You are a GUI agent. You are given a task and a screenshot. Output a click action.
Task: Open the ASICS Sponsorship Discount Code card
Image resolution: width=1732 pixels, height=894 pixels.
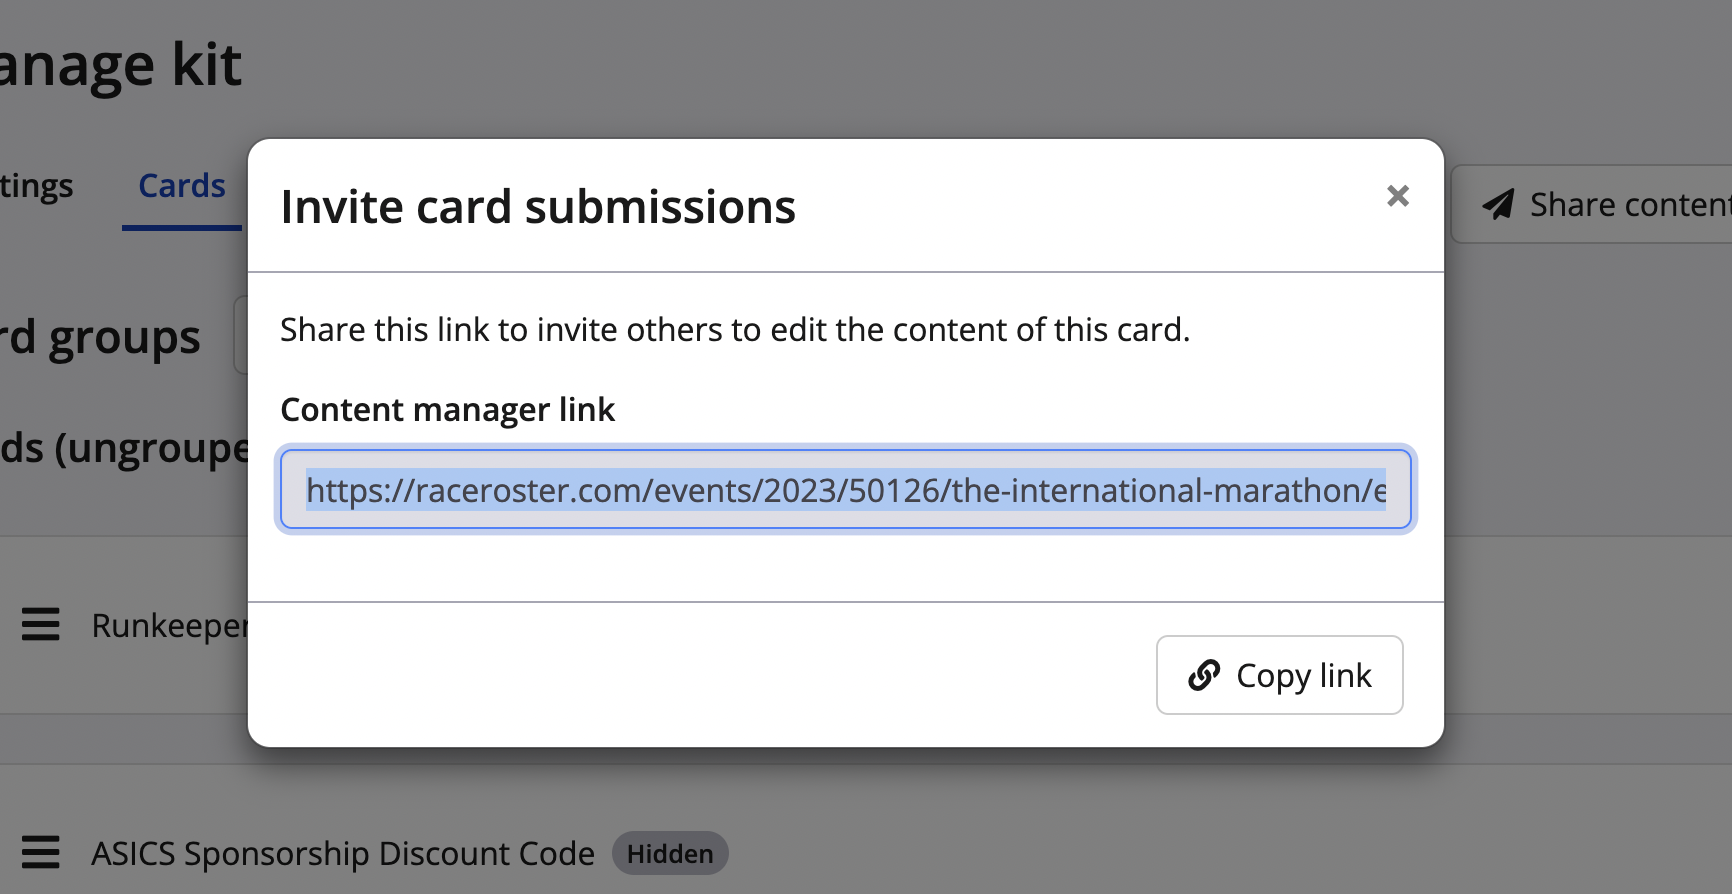click(x=342, y=854)
